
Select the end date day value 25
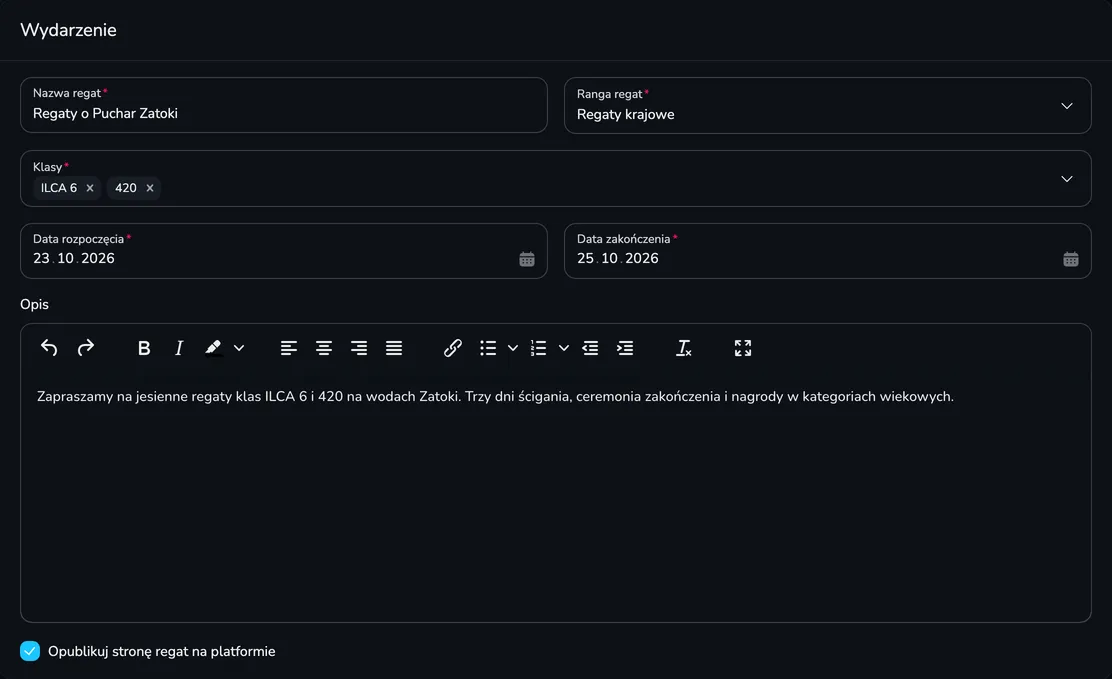pos(585,258)
